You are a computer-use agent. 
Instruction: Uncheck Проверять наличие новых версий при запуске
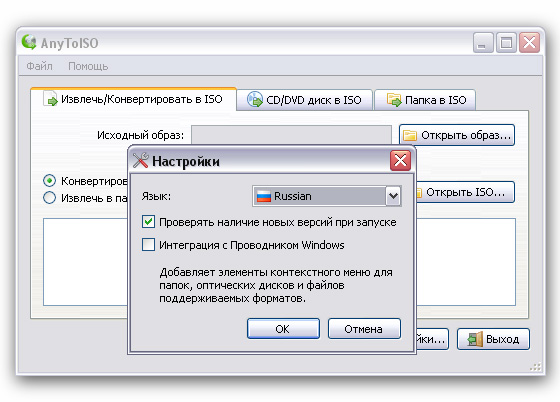148,222
